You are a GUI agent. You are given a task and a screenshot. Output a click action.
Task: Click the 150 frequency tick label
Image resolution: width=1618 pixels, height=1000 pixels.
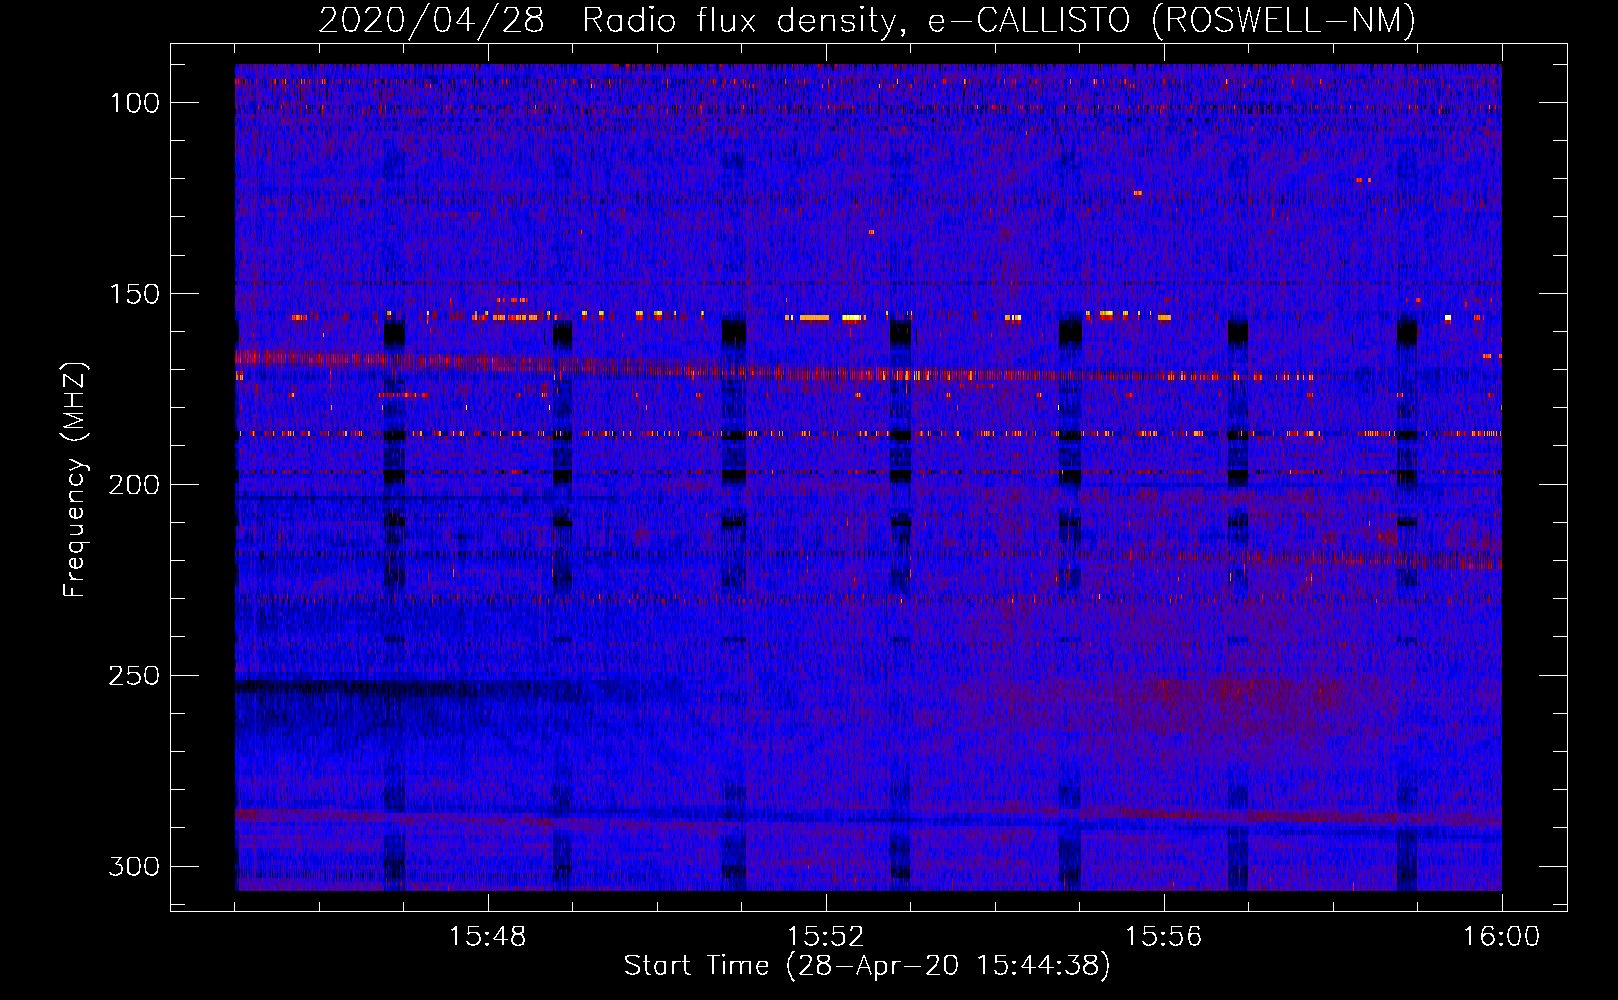click(134, 294)
